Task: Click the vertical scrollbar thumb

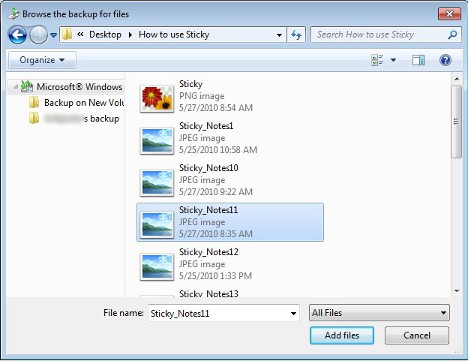Action: coord(457,122)
